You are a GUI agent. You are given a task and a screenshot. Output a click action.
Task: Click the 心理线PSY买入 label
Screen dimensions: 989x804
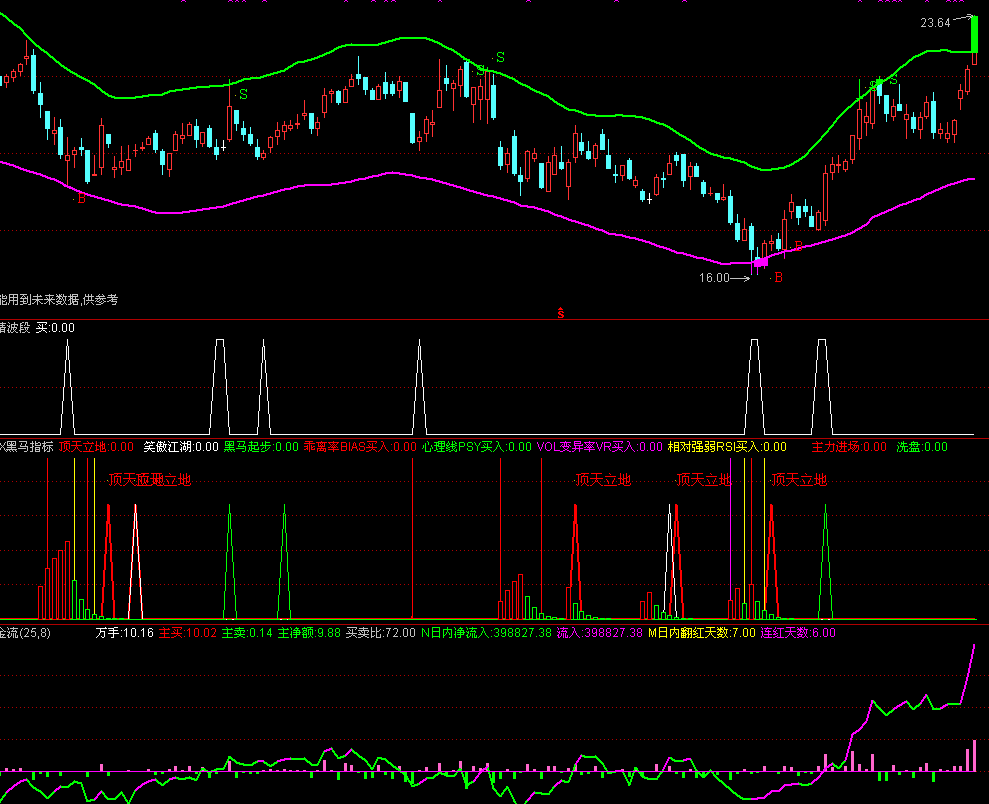(x=477, y=447)
